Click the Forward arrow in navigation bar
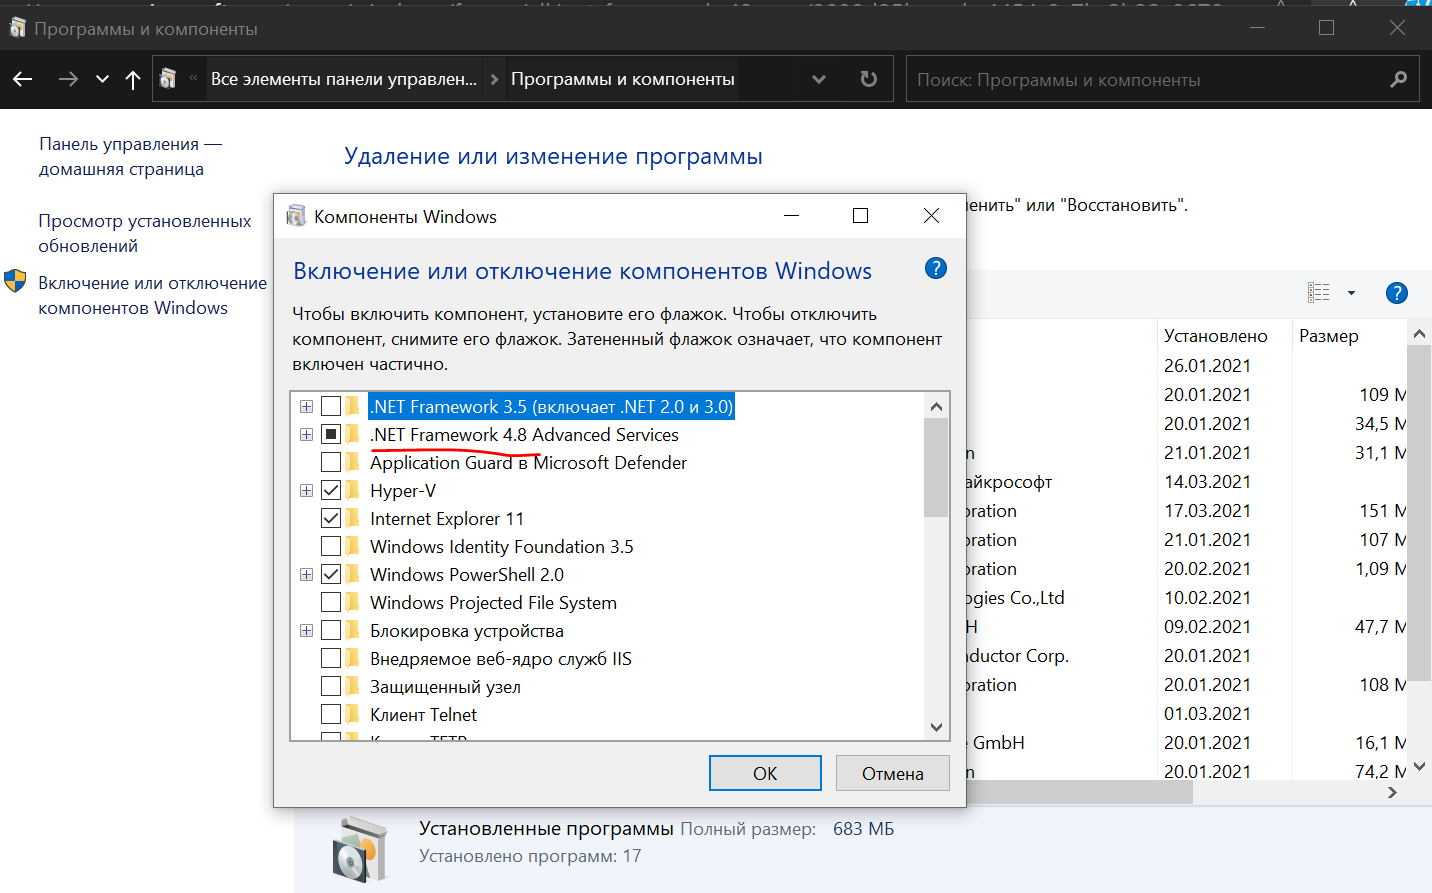Screen dimensions: 1432x893 pyautogui.click(x=68, y=79)
